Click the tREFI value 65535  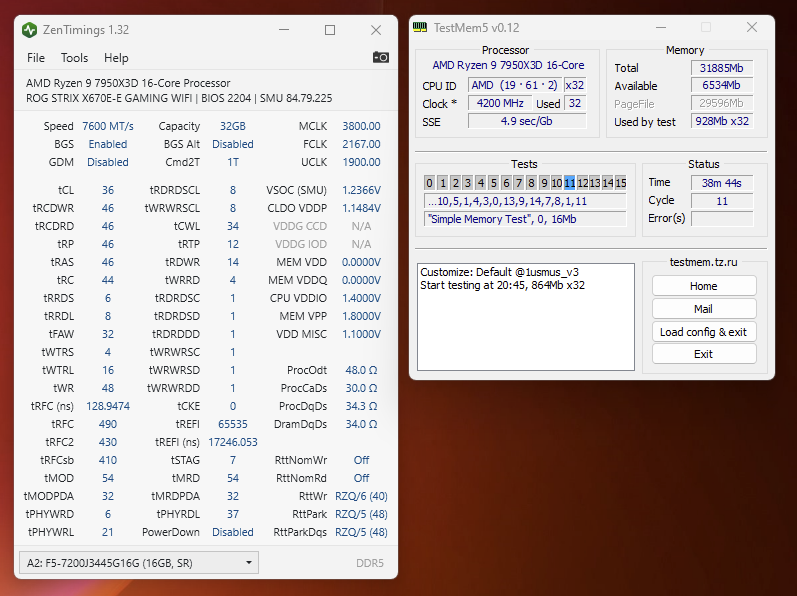(233, 424)
